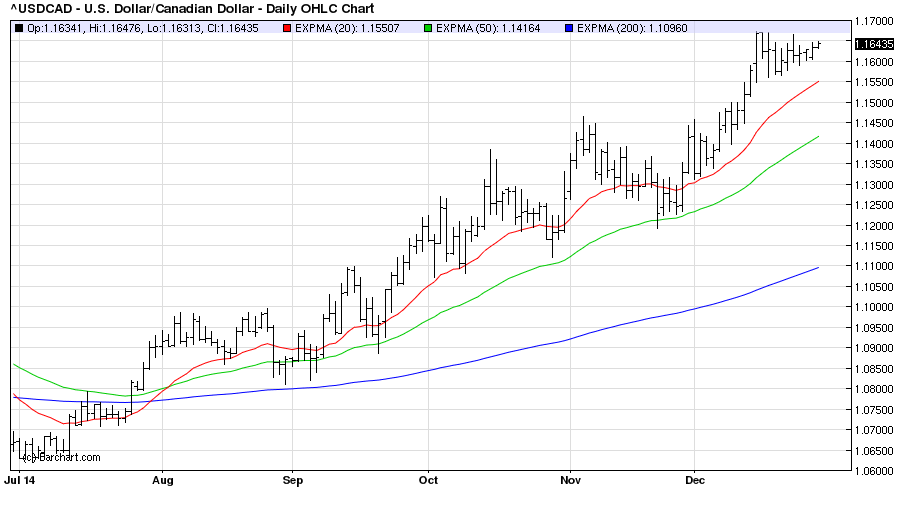Click the Oct date axis label
The height and width of the screenshot is (511, 900).
428,480
